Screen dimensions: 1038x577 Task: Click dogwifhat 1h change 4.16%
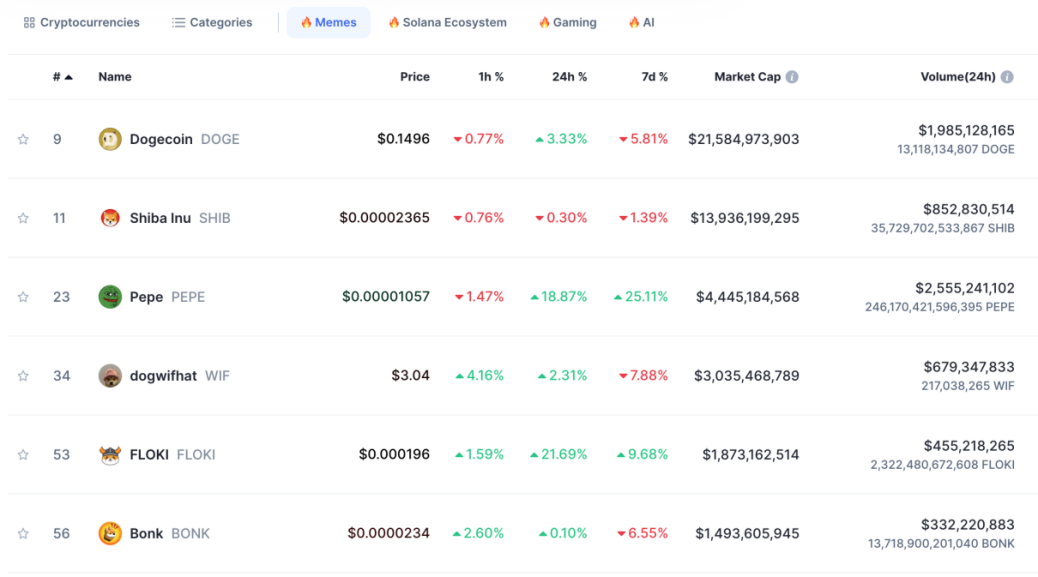point(479,375)
